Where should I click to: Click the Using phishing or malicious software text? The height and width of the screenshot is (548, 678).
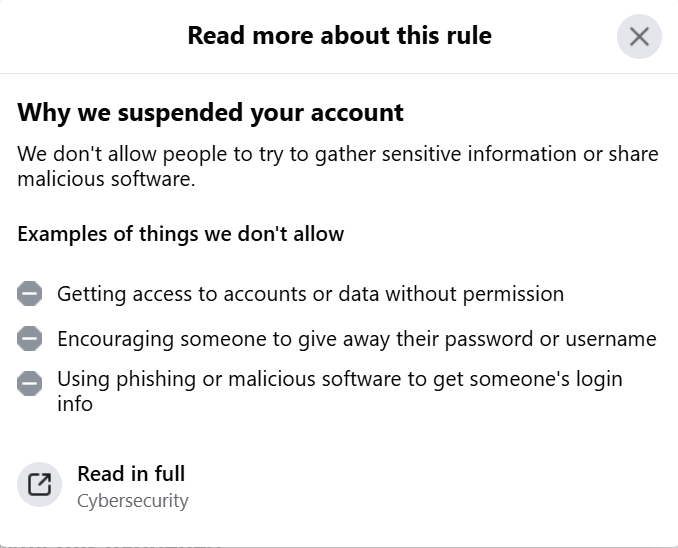click(x=339, y=380)
